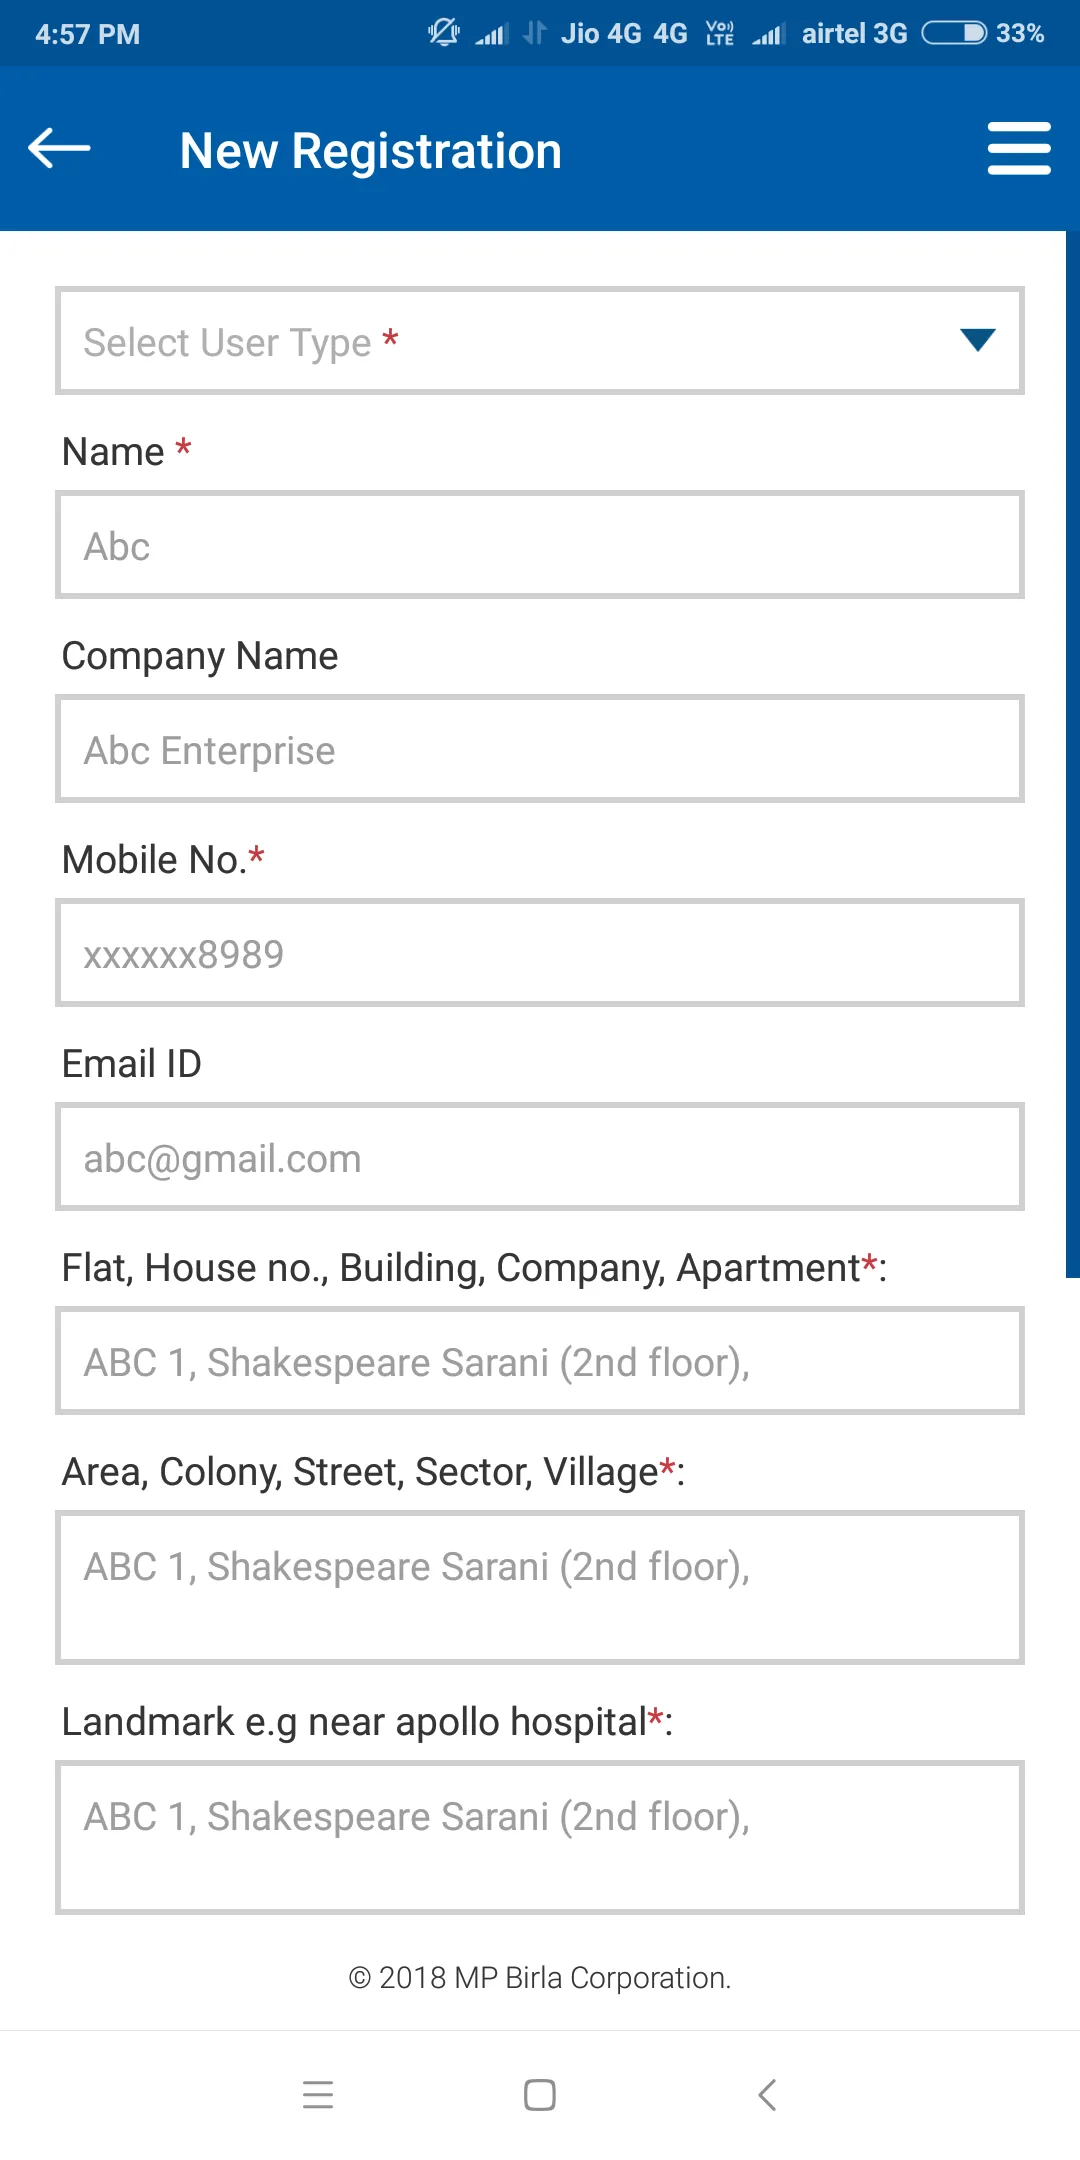This screenshot has height=2160, width=1080.
Task: Click the MP Birla Corporation copyright text
Action: (x=540, y=1978)
